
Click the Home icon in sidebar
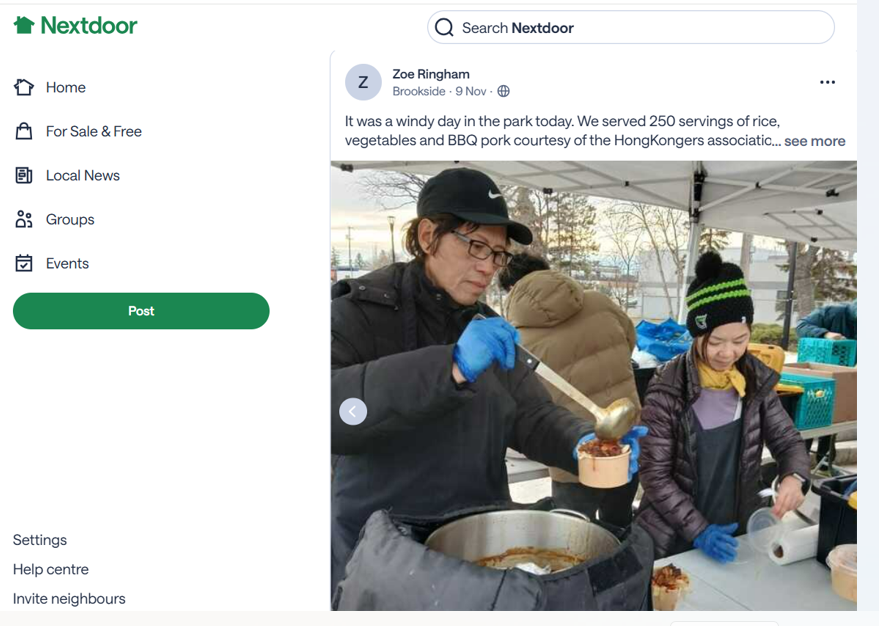point(24,88)
